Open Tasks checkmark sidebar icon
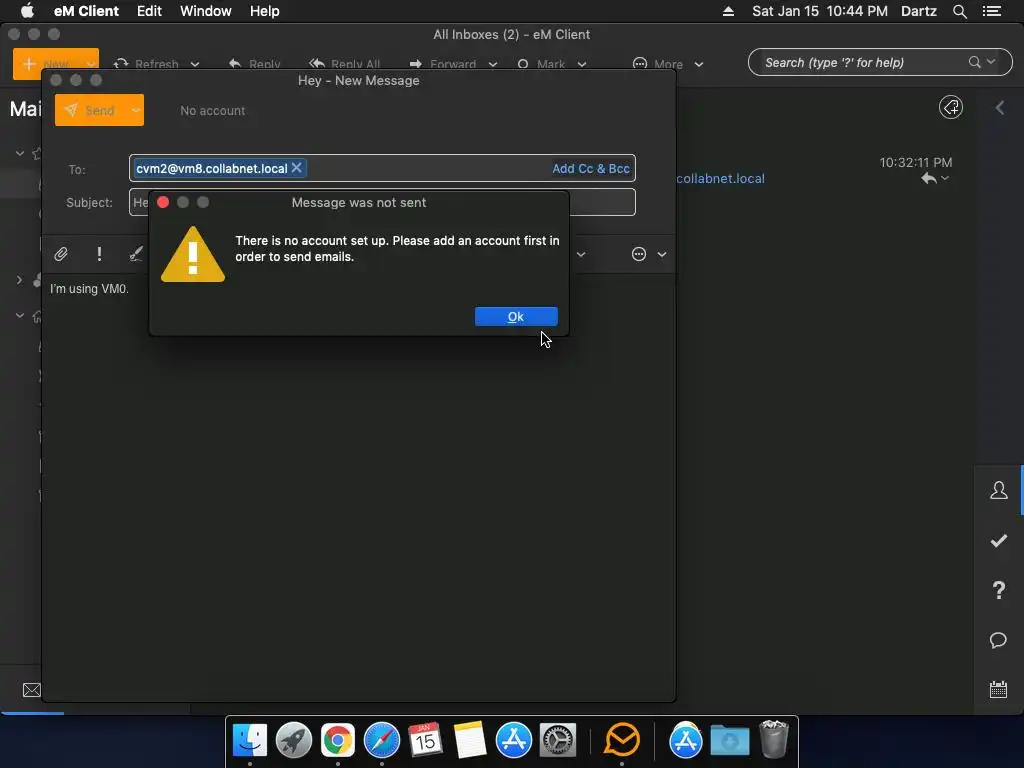 [999, 540]
